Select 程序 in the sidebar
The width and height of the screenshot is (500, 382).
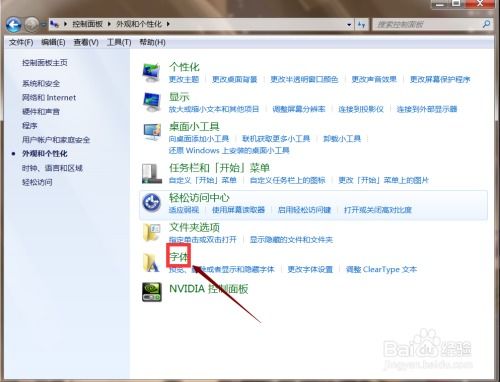point(30,126)
